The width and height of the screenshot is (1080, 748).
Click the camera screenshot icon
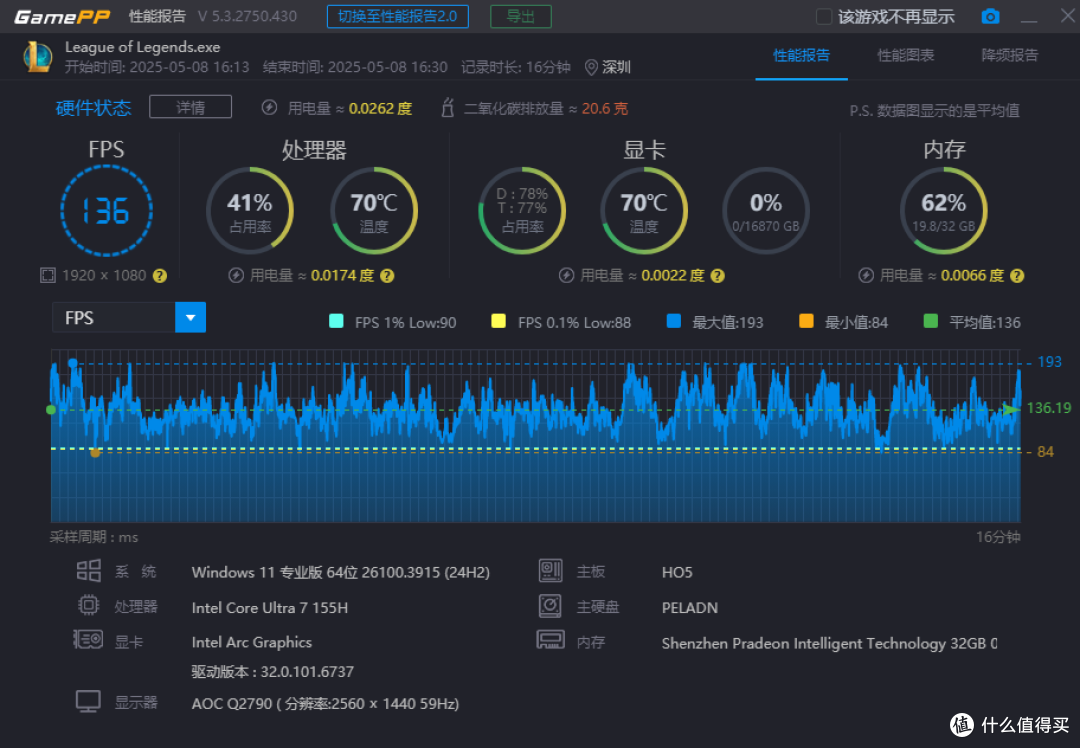(990, 17)
